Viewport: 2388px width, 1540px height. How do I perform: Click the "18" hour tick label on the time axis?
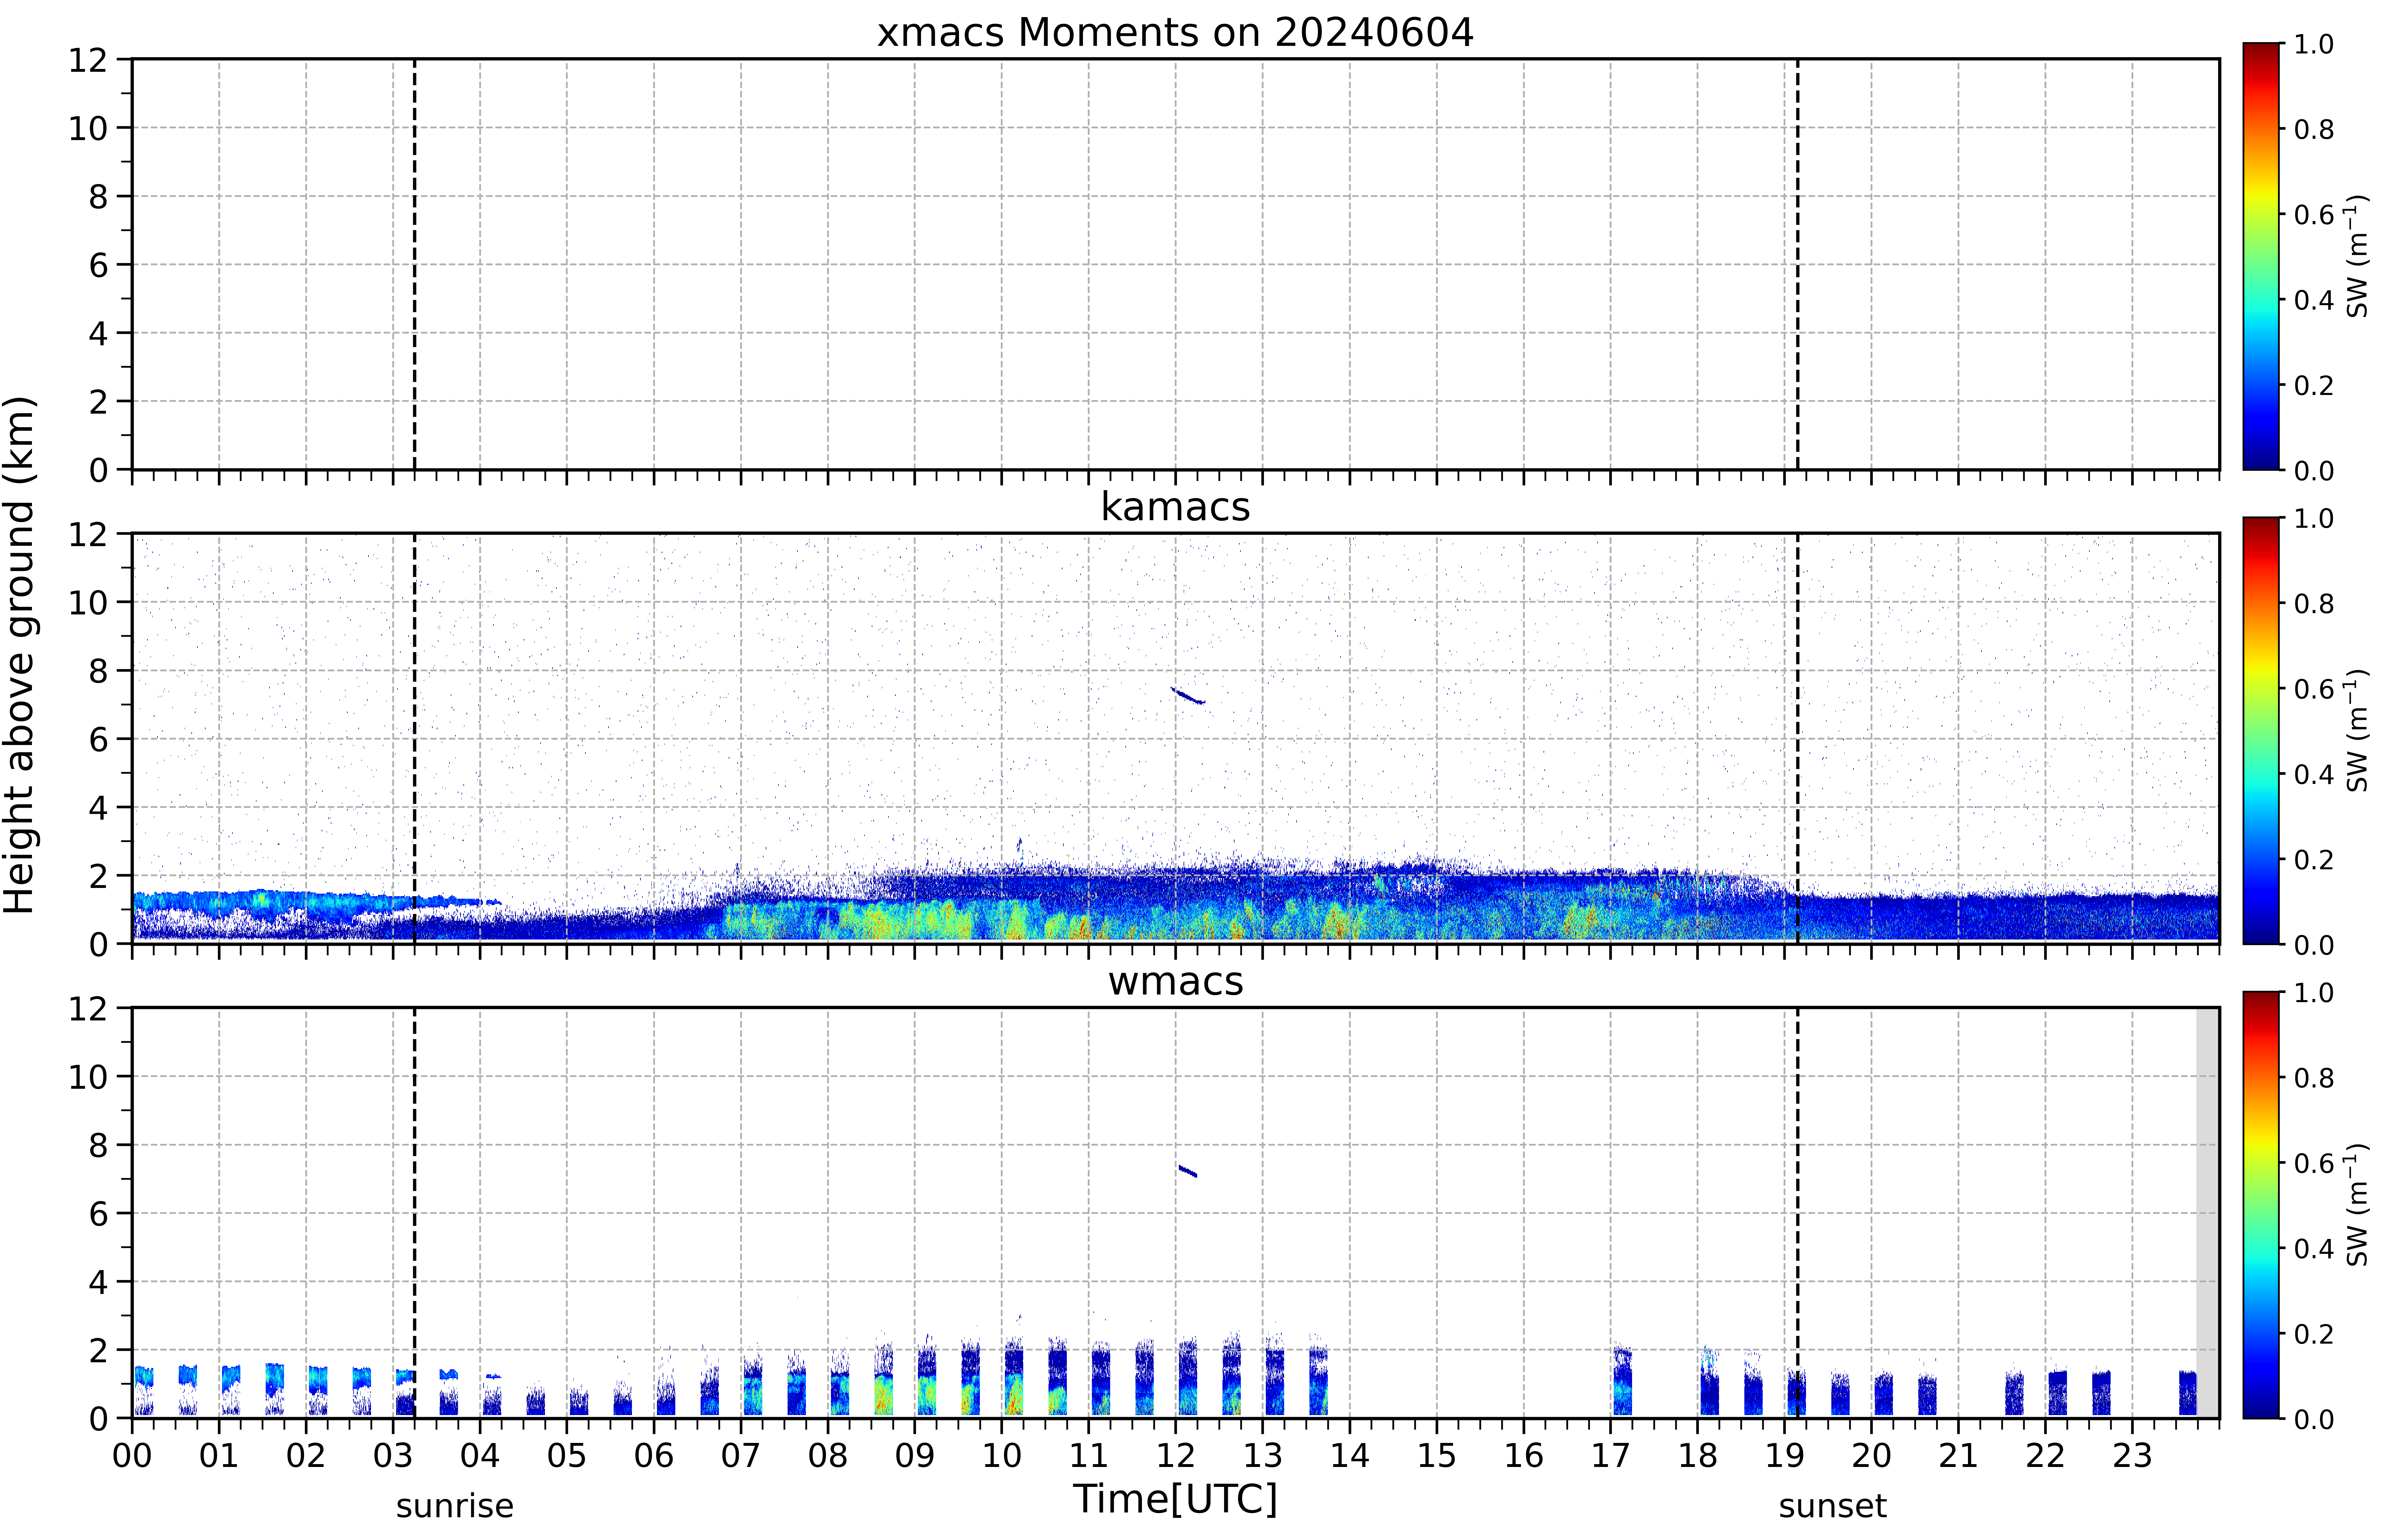pyautogui.click(x=1698, y=1456)
